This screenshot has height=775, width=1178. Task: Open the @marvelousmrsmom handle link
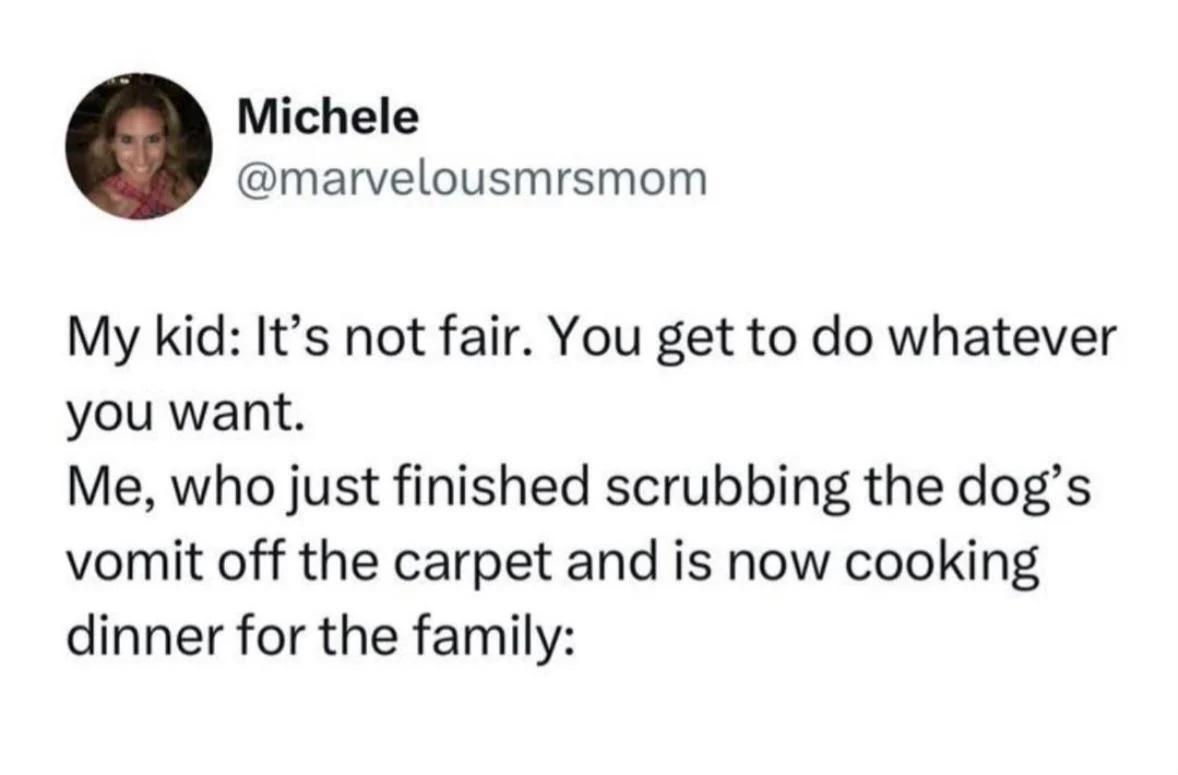click(473, 179)
